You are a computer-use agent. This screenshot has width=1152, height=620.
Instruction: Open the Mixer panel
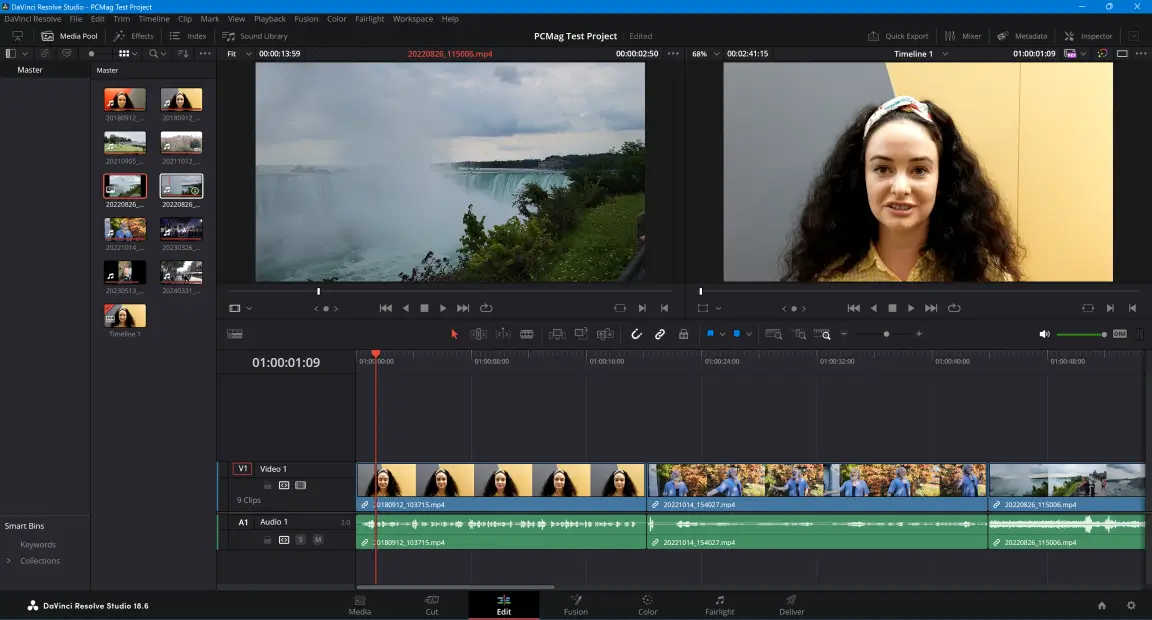click(962, 35)
